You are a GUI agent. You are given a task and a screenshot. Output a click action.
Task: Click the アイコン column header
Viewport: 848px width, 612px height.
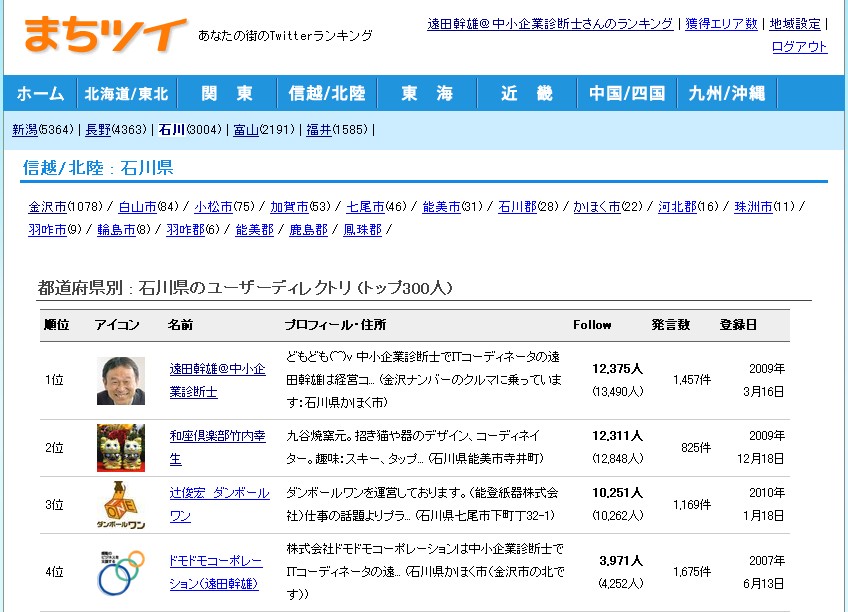point(117,325)
